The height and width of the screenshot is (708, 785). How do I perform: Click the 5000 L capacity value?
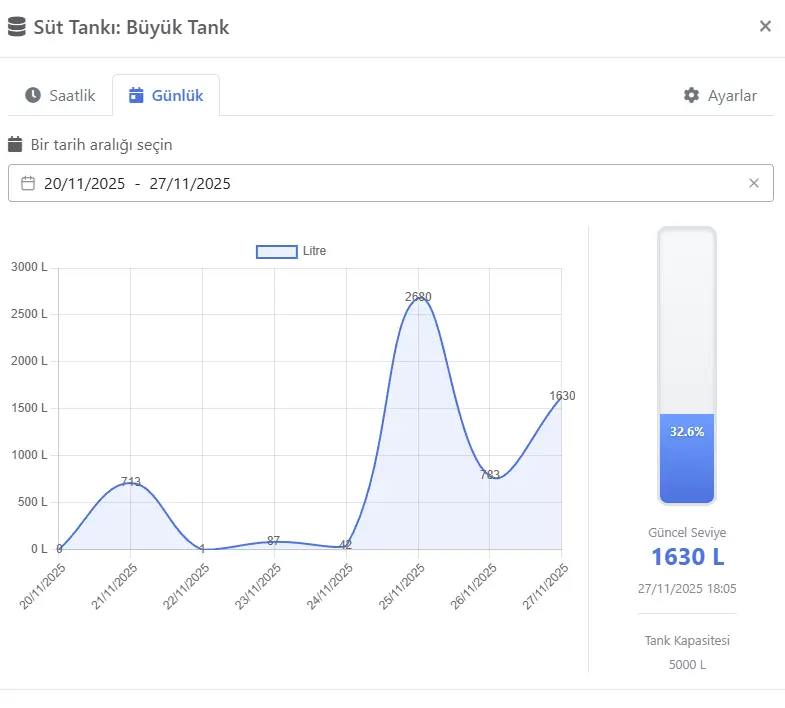click(687, 664)
